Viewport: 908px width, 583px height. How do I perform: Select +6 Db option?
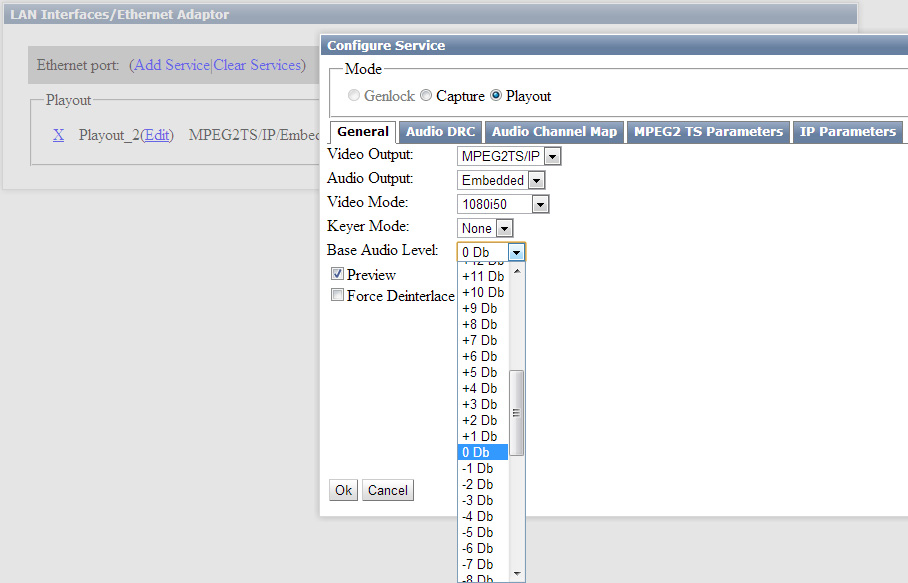point(483,357)
